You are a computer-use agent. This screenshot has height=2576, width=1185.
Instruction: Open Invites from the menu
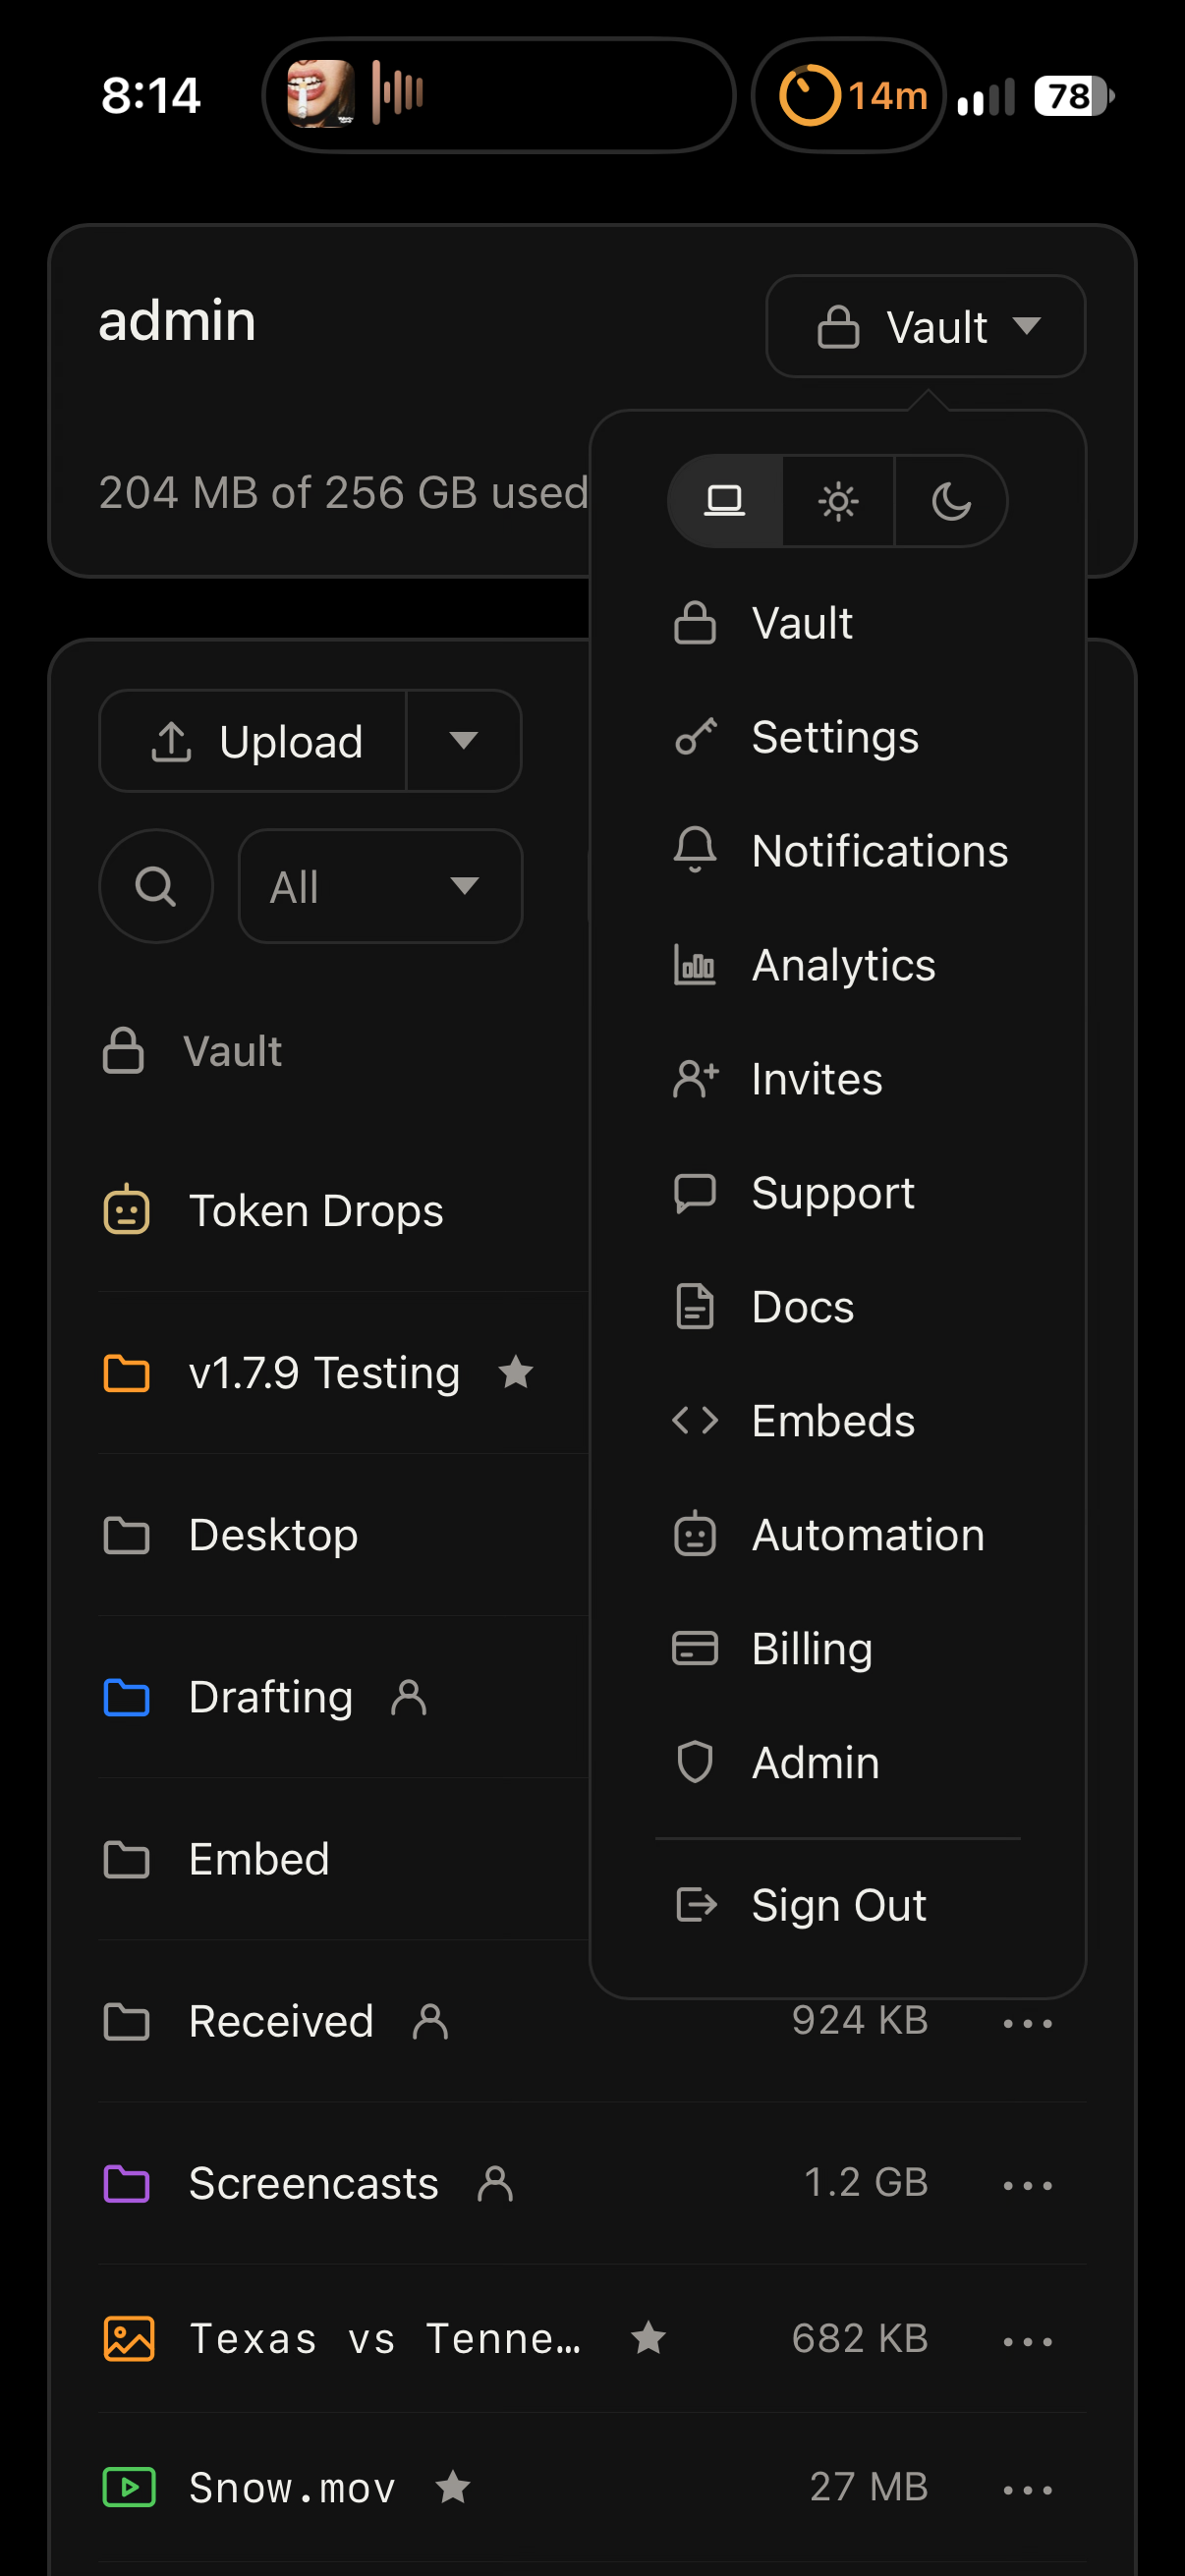click(x=838, y=1079)
